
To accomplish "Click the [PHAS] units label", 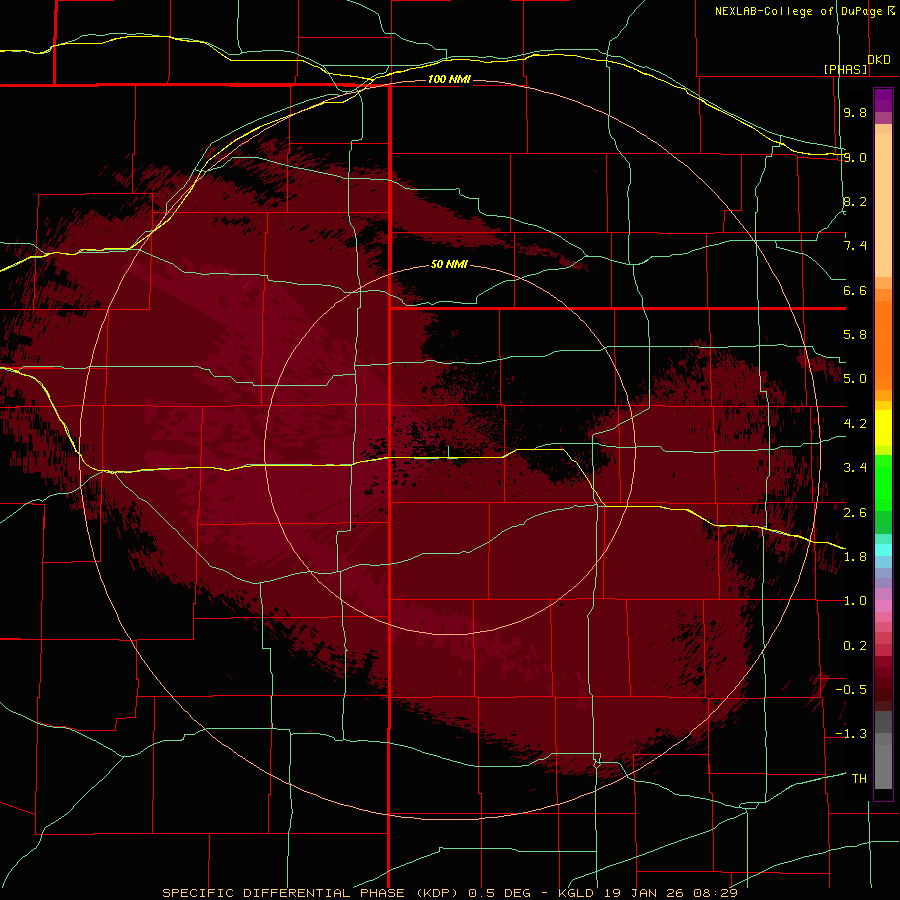I will coord(845,69).
